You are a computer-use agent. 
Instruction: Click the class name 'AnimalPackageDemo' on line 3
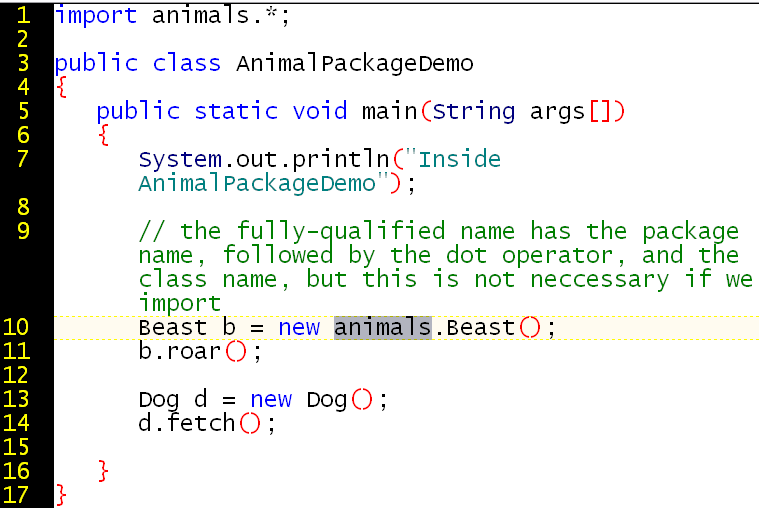click(355, 64)
